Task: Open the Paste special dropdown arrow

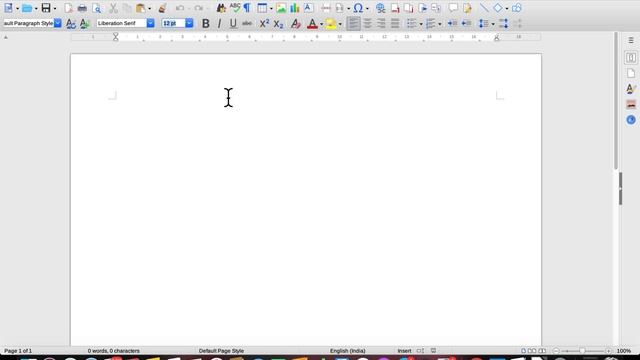Action: point(149,9)
